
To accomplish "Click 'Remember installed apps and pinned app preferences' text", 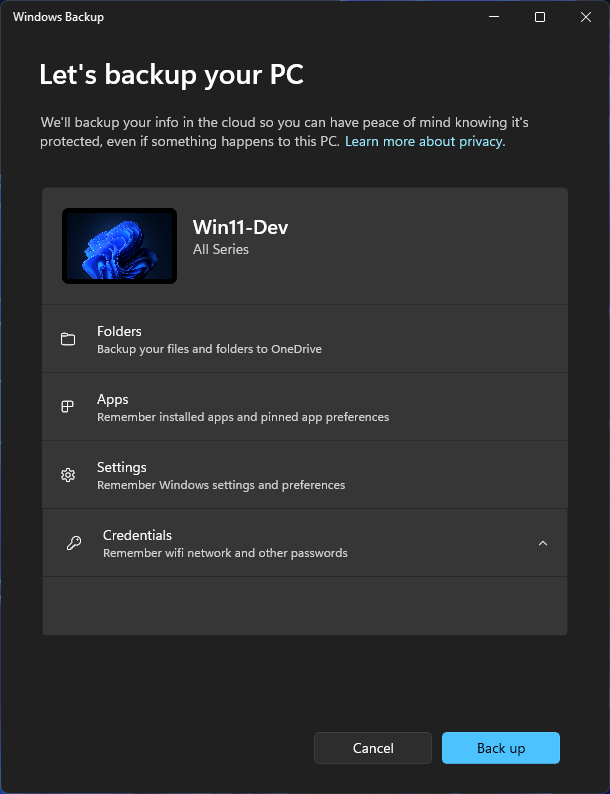I will click(x=243, y=417).
